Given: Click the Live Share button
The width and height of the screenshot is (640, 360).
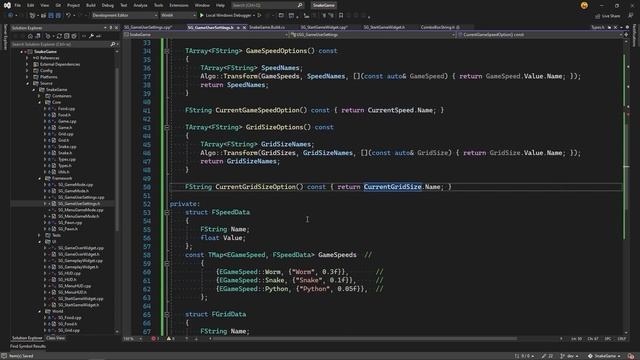Looking at the screenshot, I should point(608,16).
